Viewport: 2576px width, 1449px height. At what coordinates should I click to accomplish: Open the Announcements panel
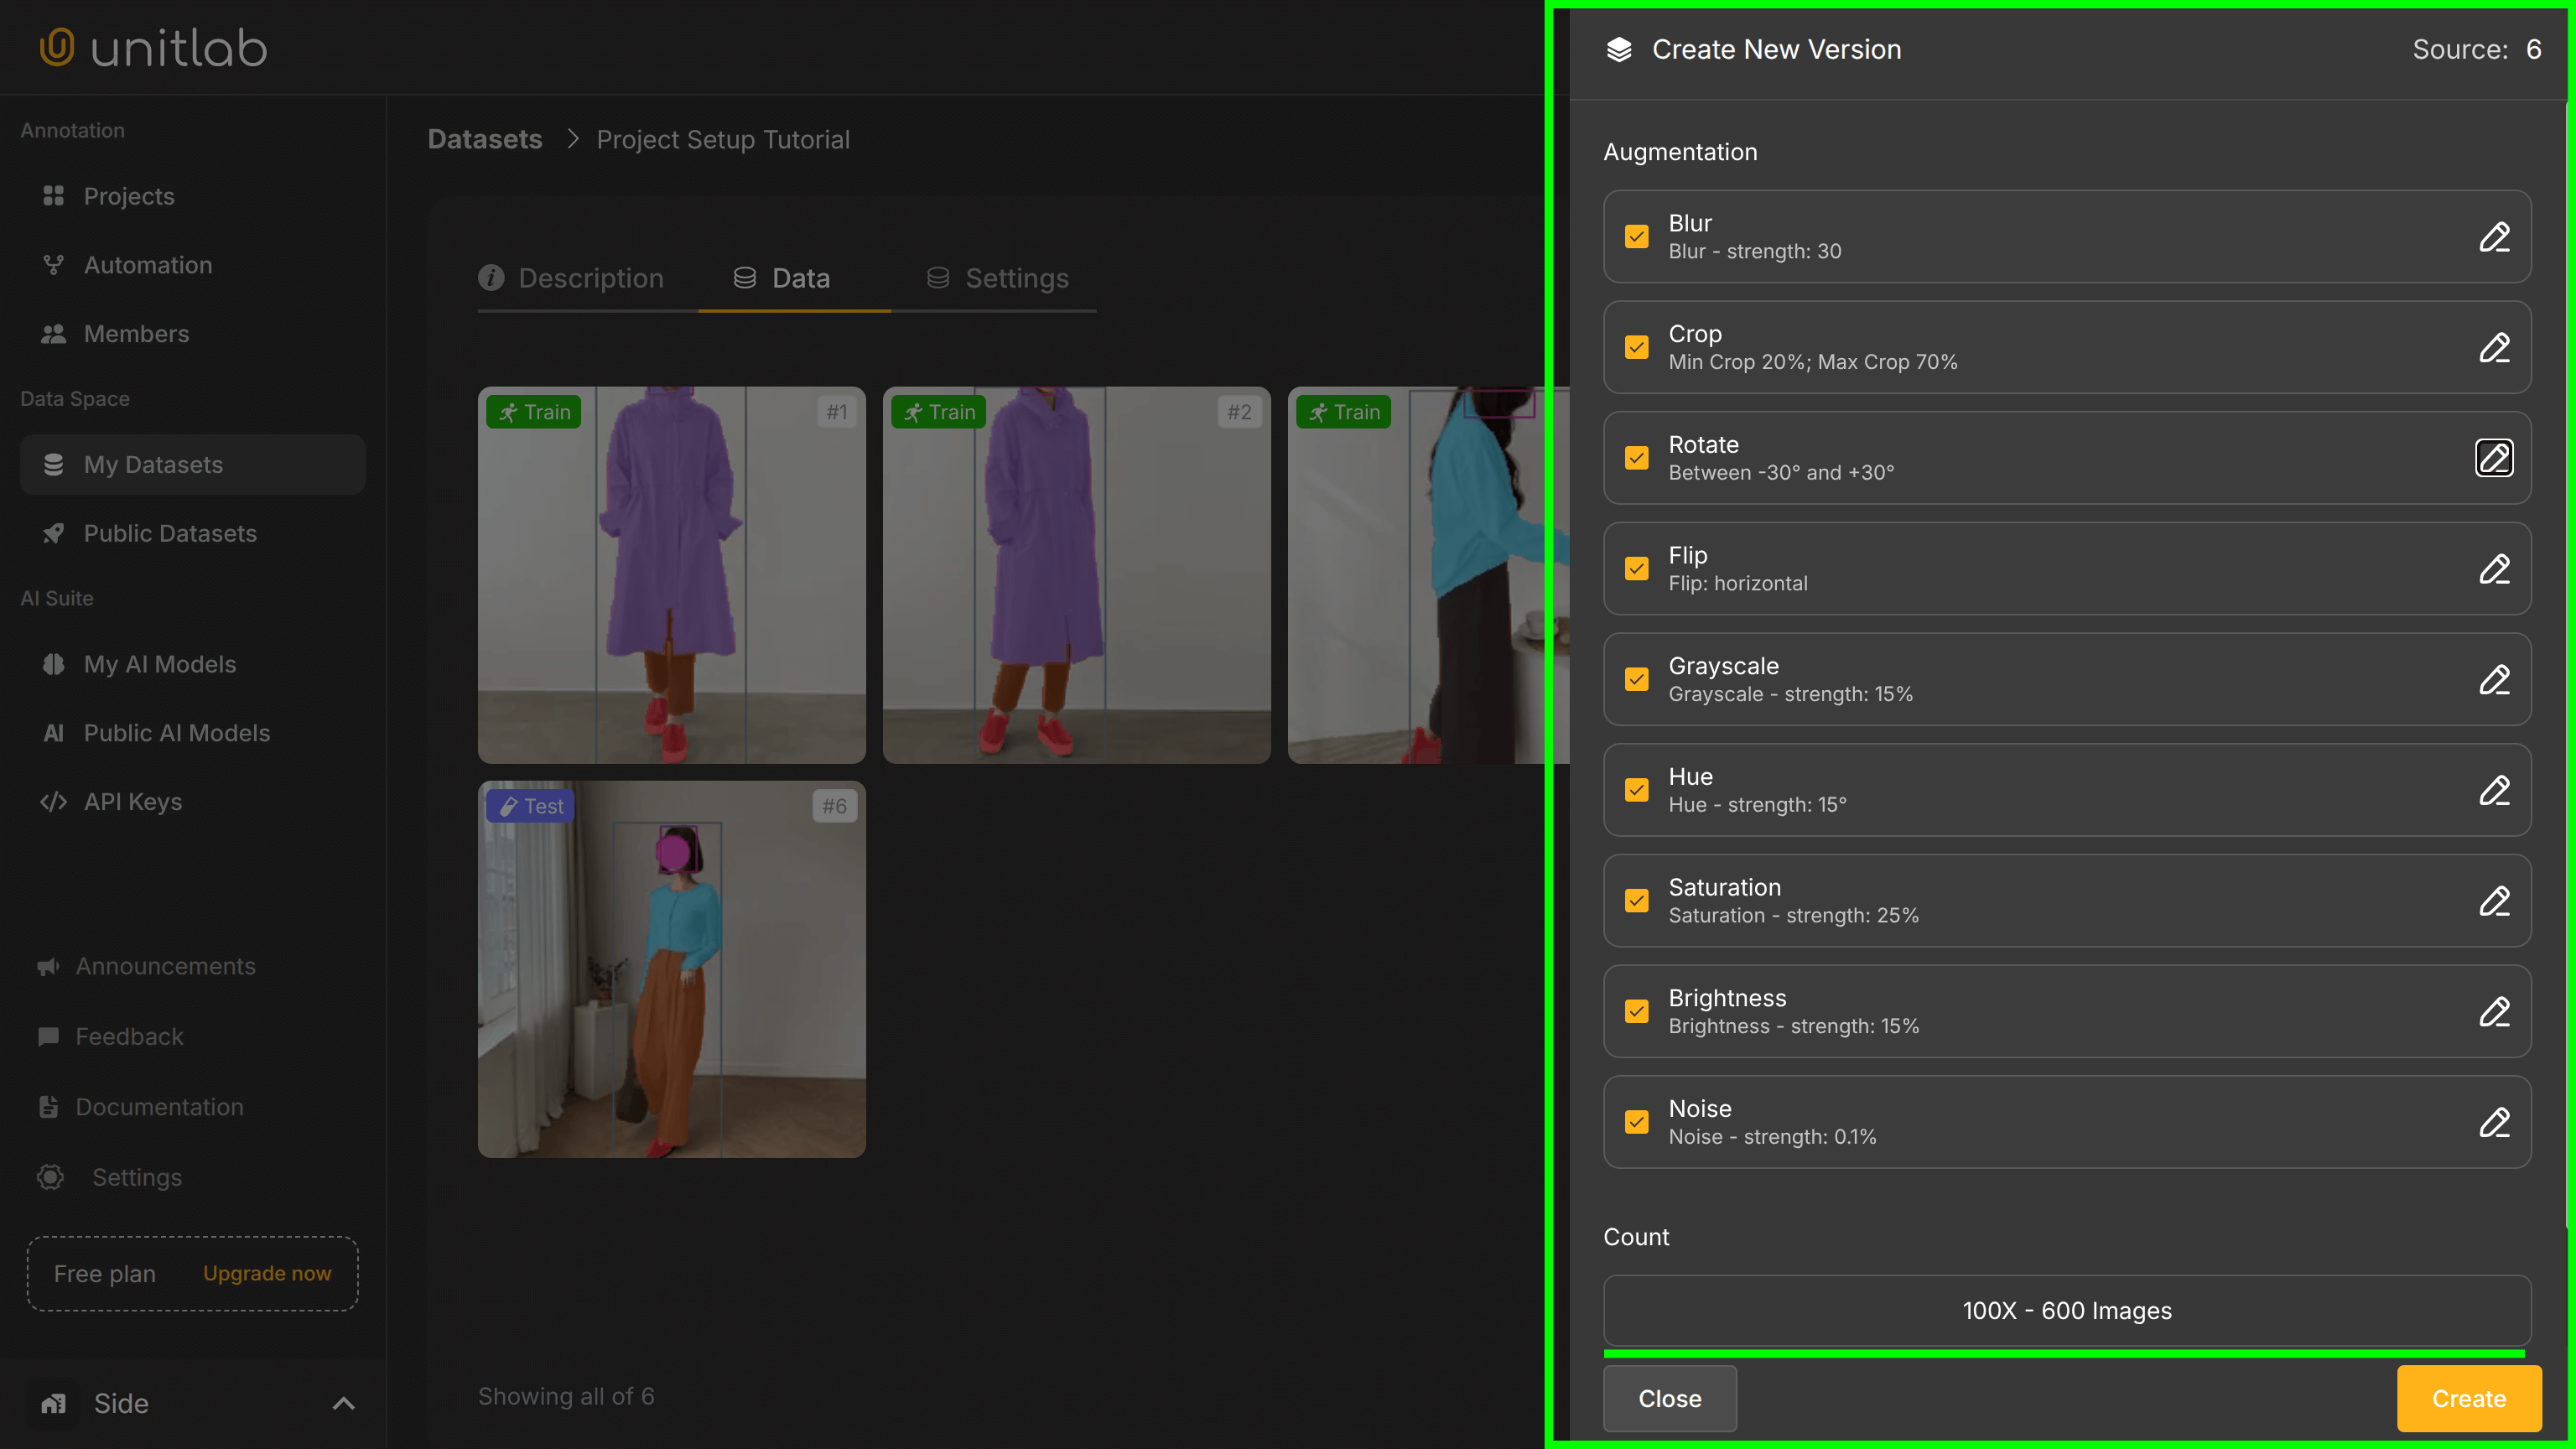(x=166, y=966)
